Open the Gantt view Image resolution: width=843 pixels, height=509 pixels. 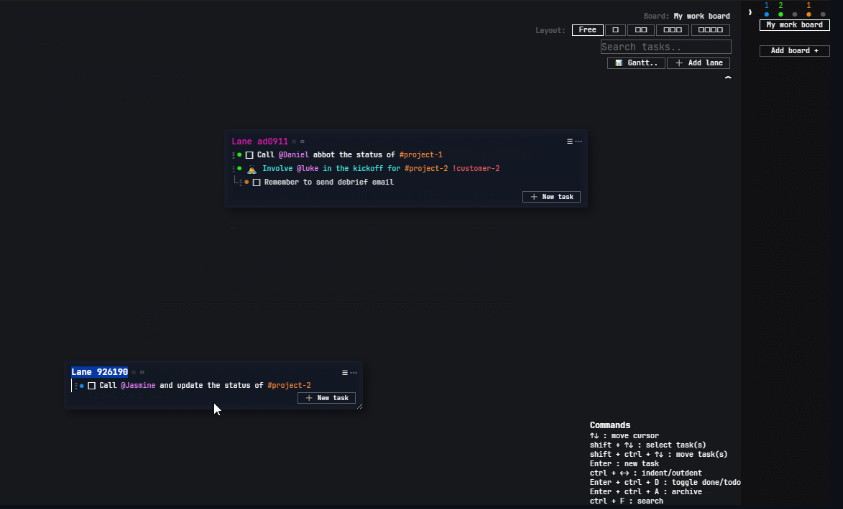pyautogui.click(x=636, y=62)
